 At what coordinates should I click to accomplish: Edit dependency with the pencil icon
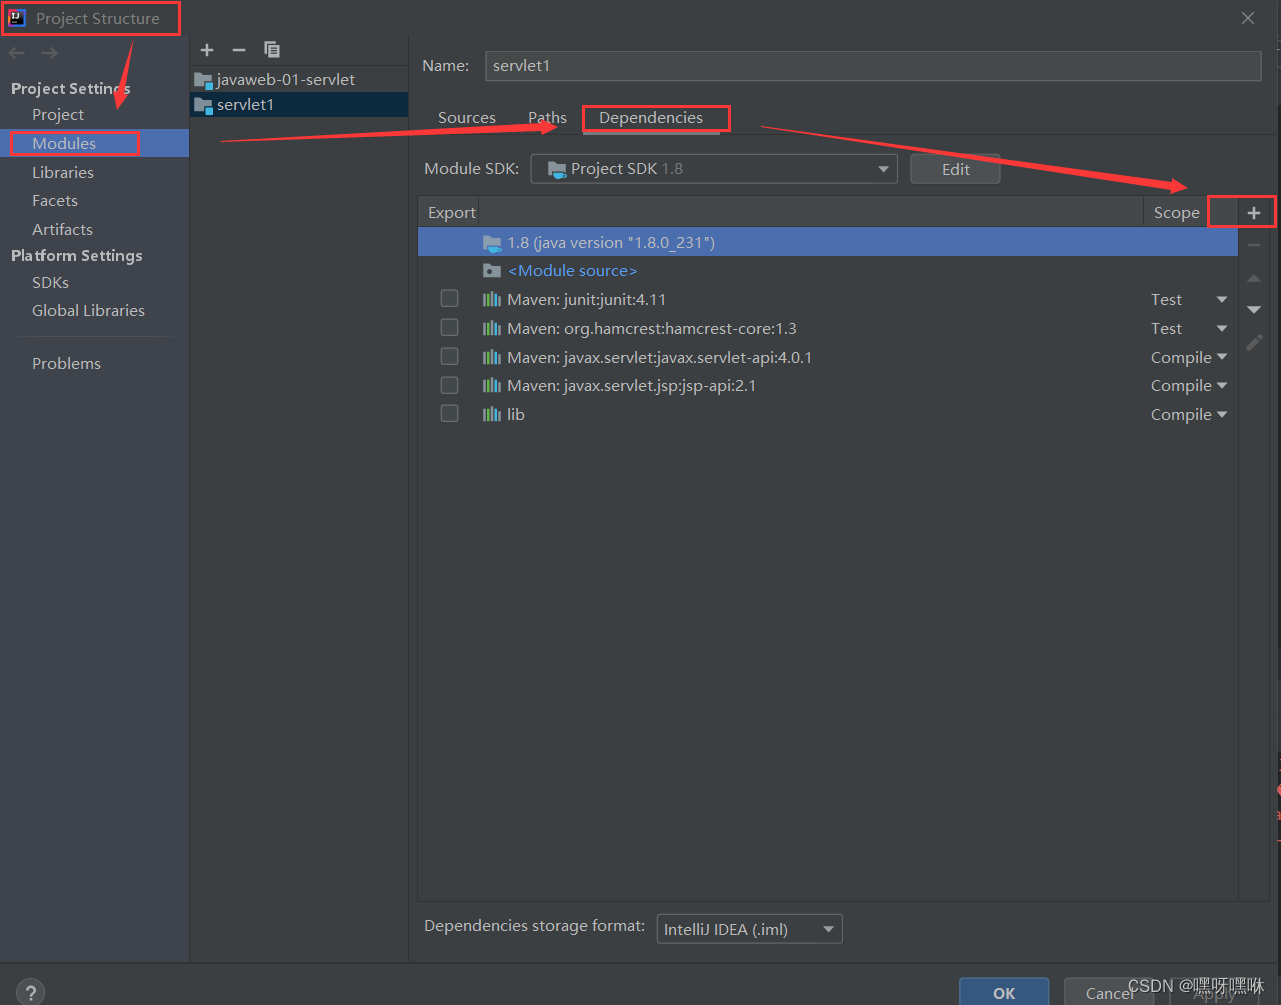1254,343
